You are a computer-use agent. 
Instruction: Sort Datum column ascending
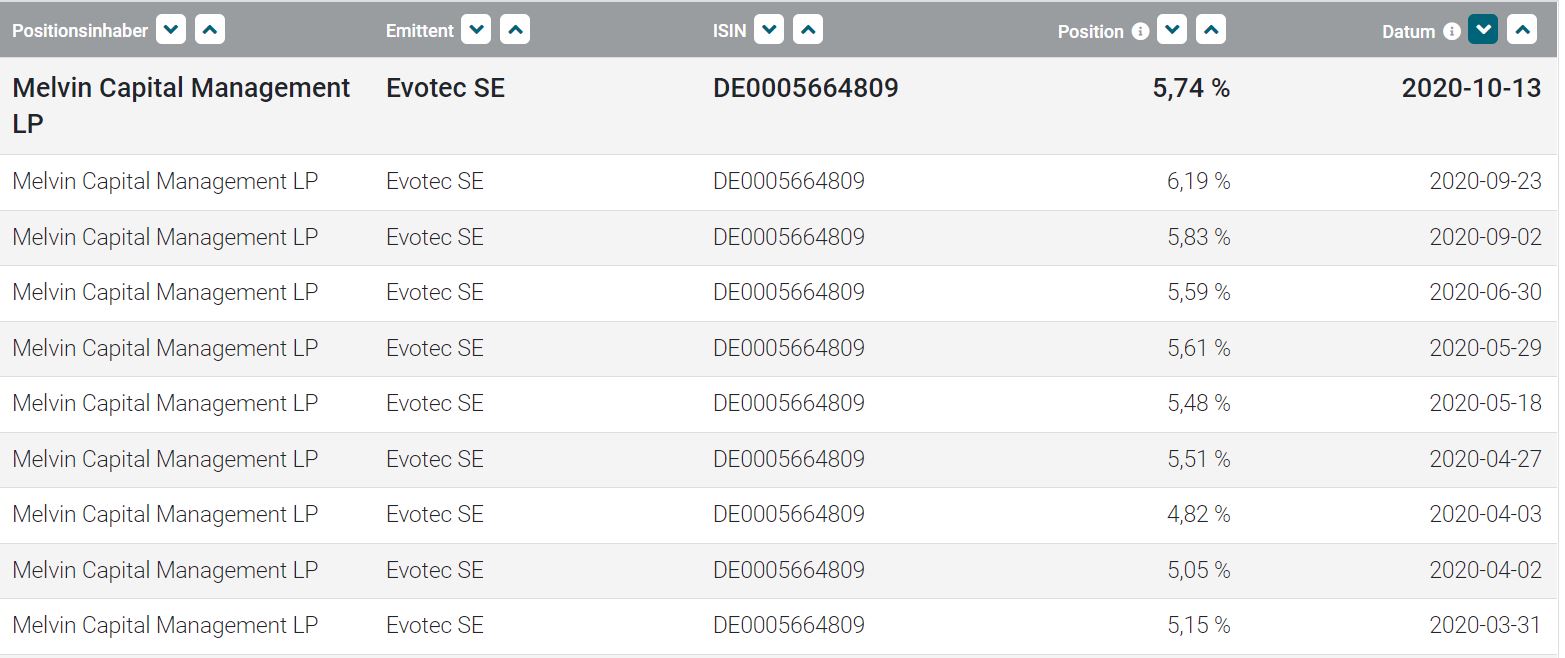(x=1522, y=31)
